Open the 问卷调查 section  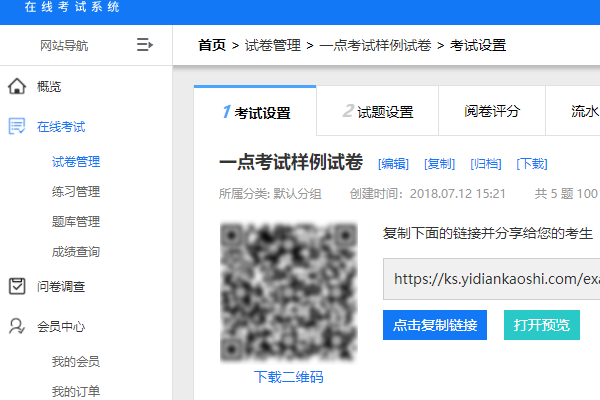point(61,287)
